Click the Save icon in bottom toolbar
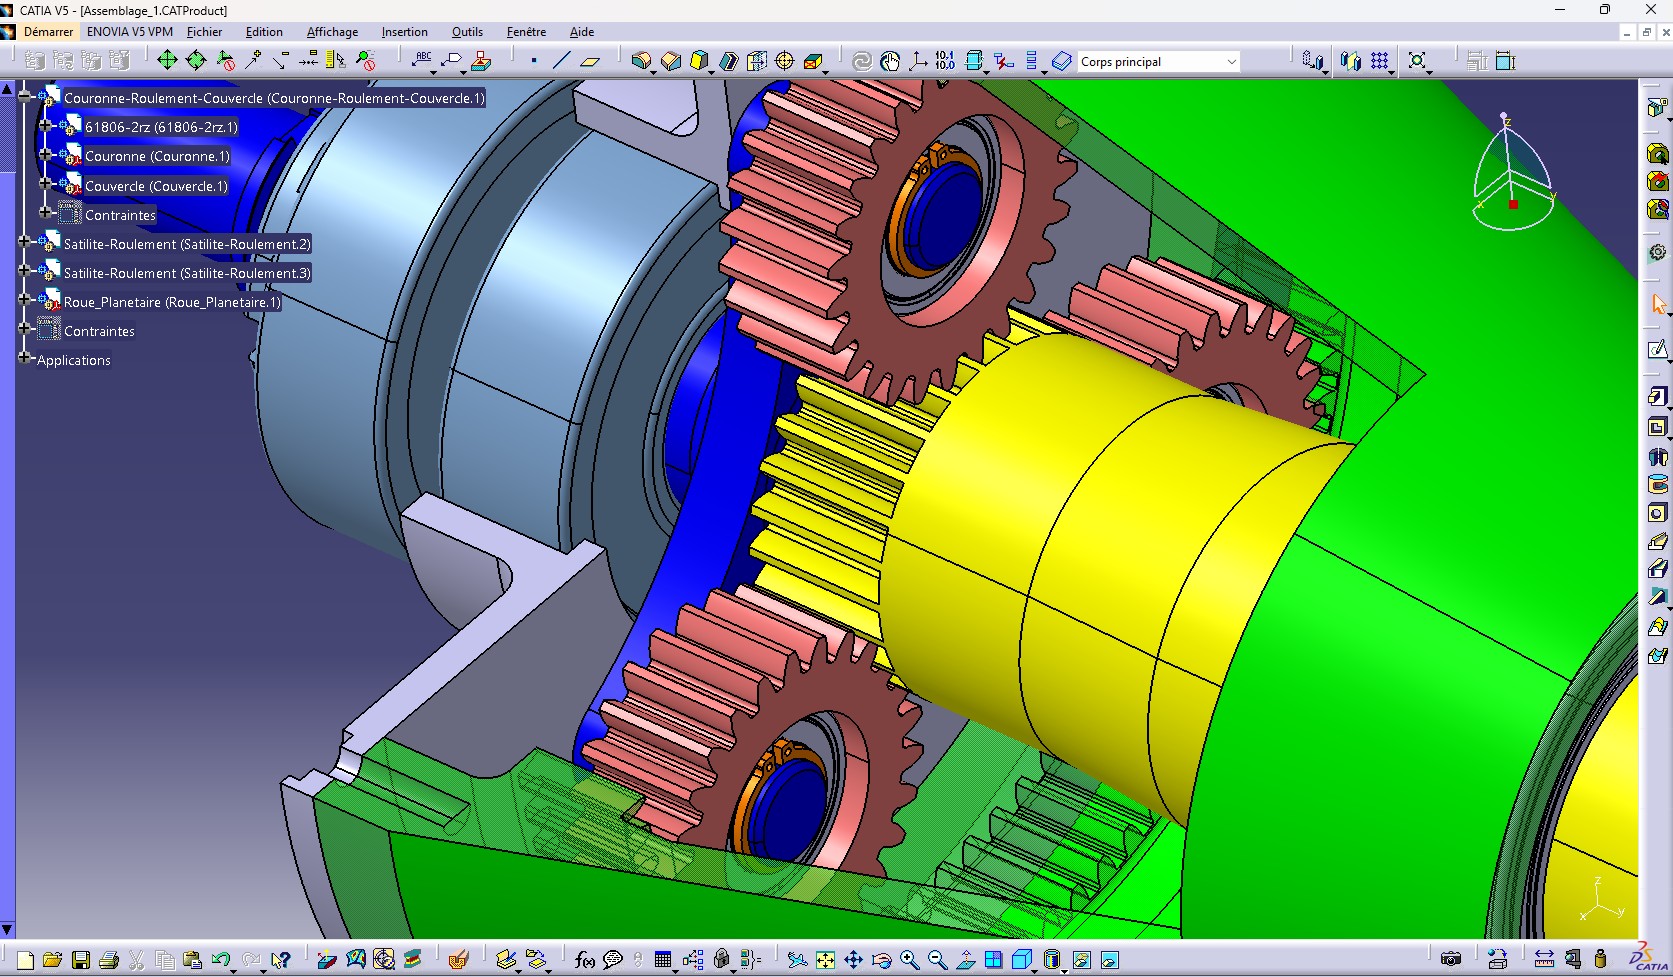The width and height of the screenshot is (1673, 977). coord(81,960)
